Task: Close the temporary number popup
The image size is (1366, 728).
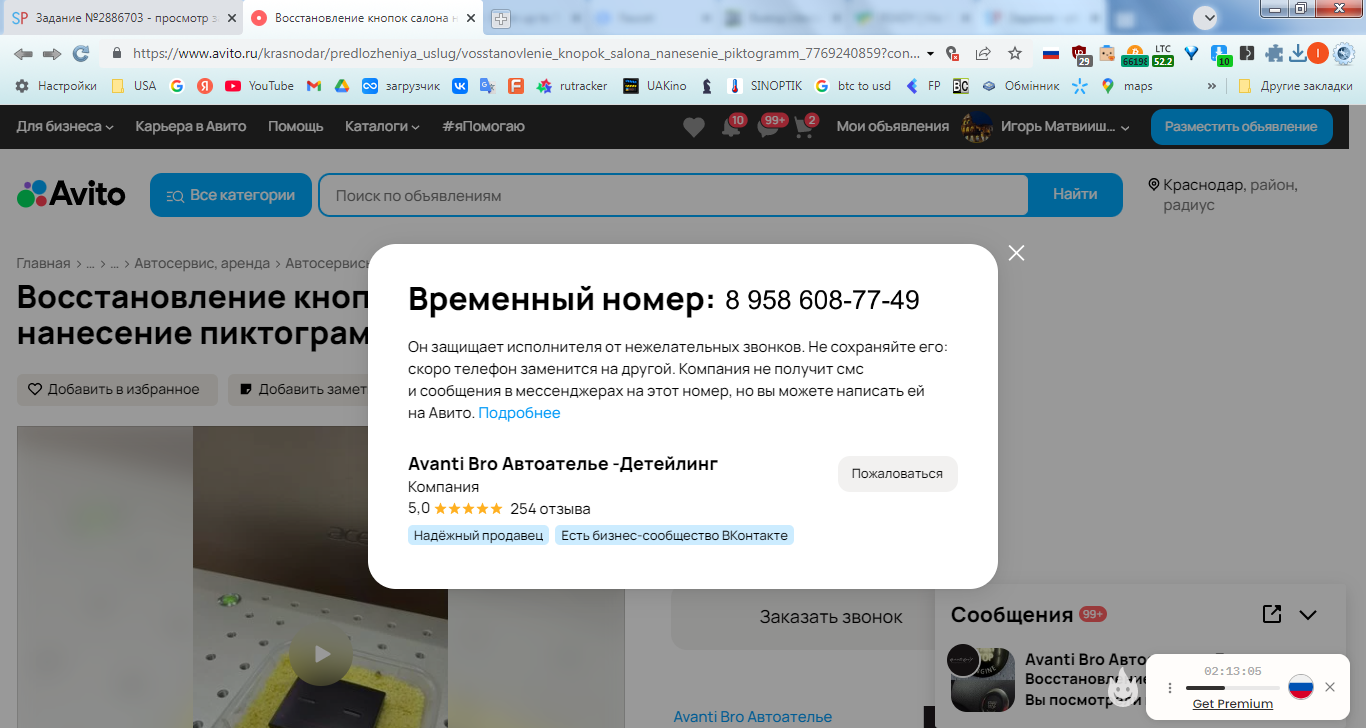Action: click(x=1017, y=253)
